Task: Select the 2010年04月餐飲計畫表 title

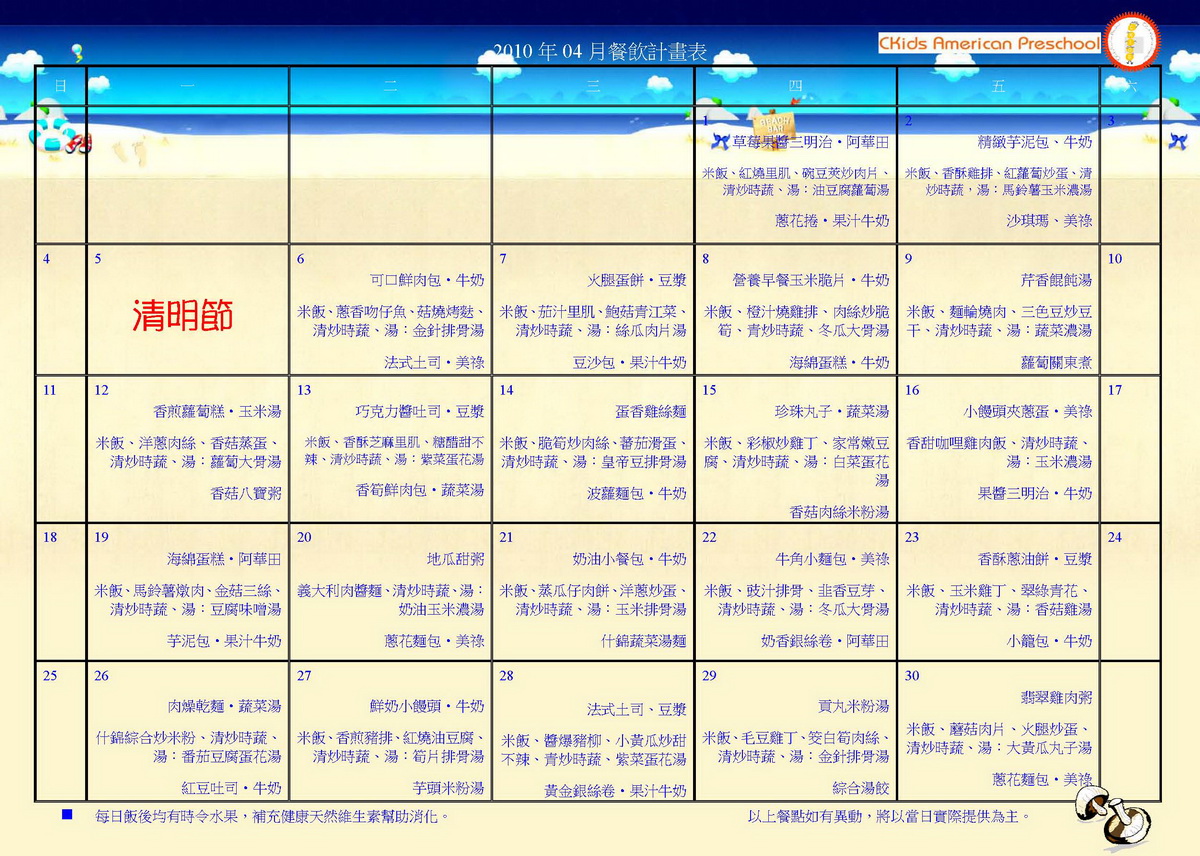Action: coord(599,52)
